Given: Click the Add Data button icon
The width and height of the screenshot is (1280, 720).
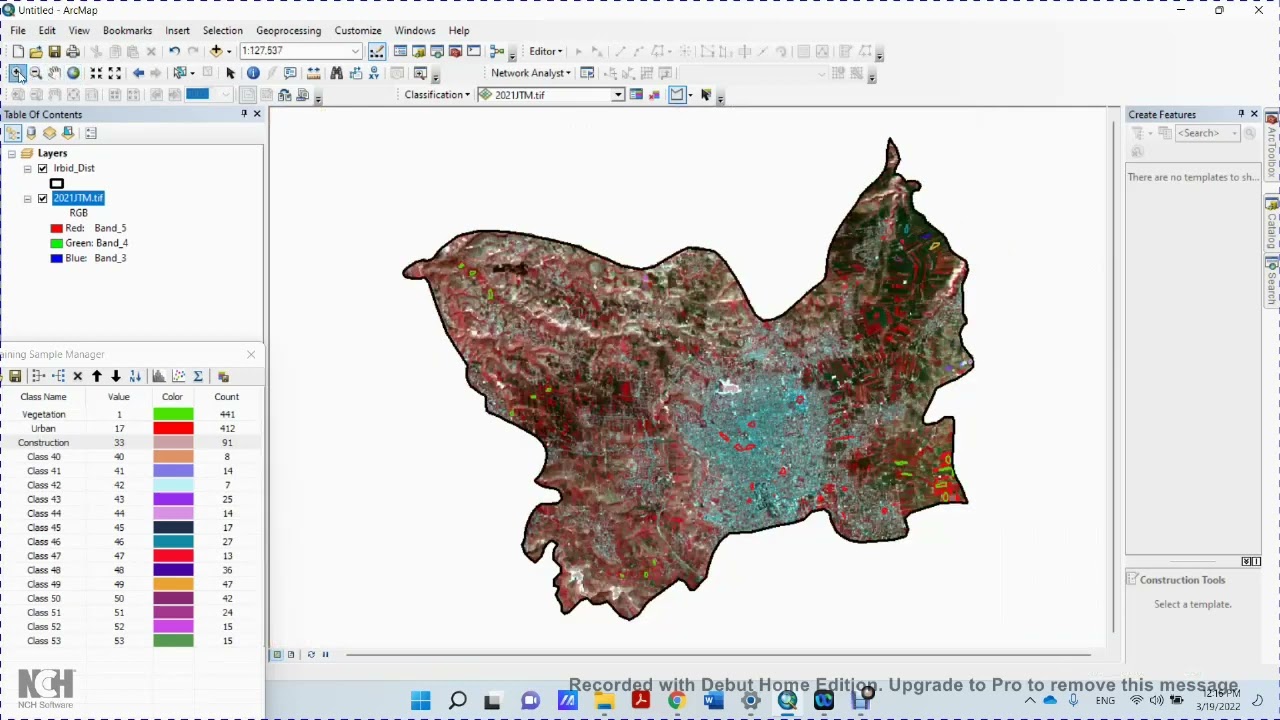Looking at the screenshot, I should 216,51.
